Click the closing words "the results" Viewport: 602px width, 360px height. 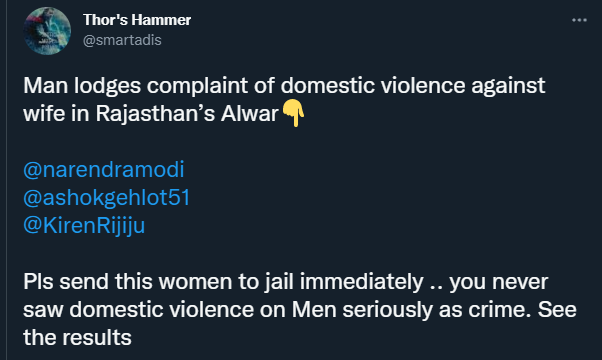(x=77, y=338)
